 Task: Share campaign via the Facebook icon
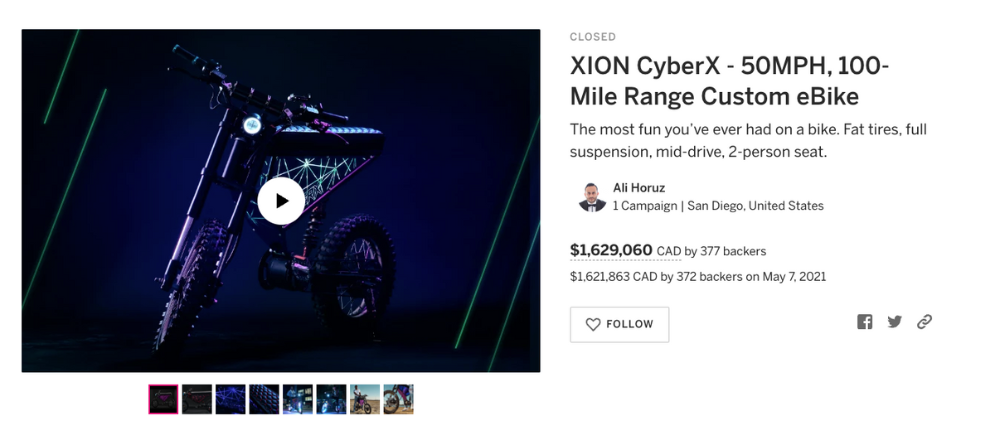(864, 322)
